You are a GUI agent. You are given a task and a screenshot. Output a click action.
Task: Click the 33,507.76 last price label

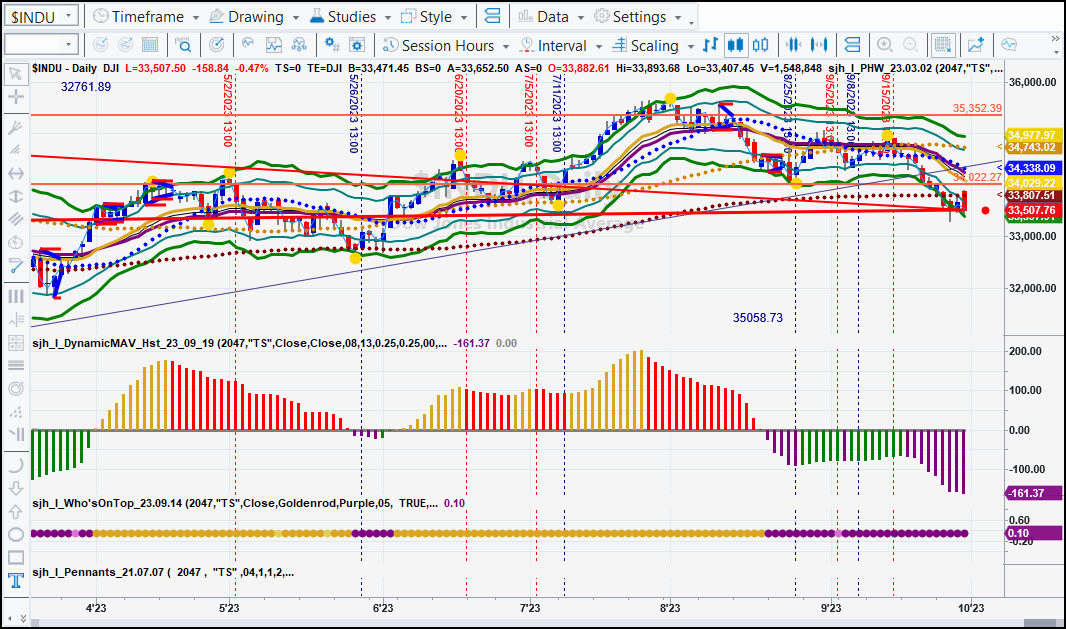pyautogui.click(x=1031, y=210)
